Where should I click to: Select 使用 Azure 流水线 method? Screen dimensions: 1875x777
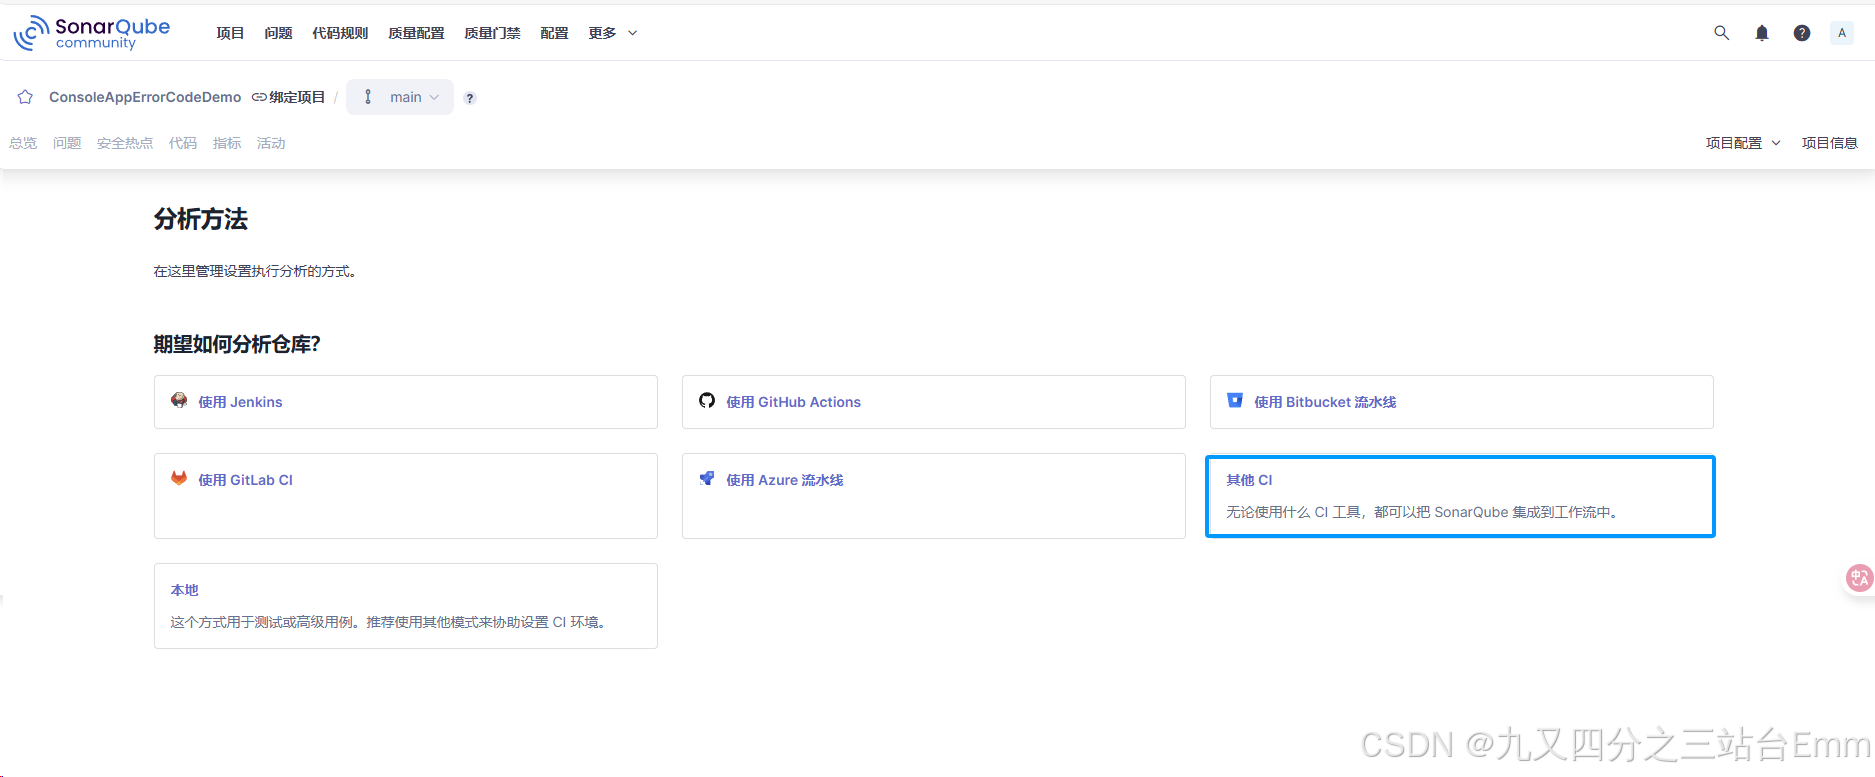click(934, 496)
